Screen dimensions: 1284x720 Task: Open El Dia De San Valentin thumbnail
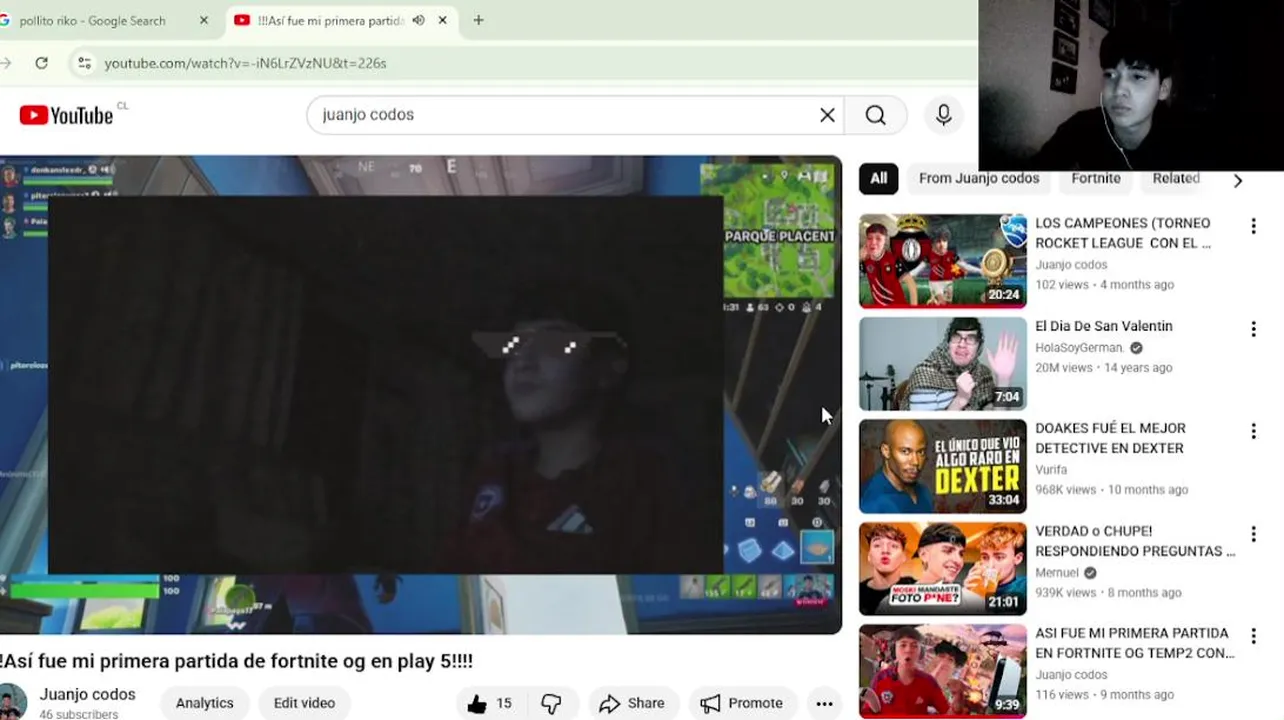(x=943, y=364)
